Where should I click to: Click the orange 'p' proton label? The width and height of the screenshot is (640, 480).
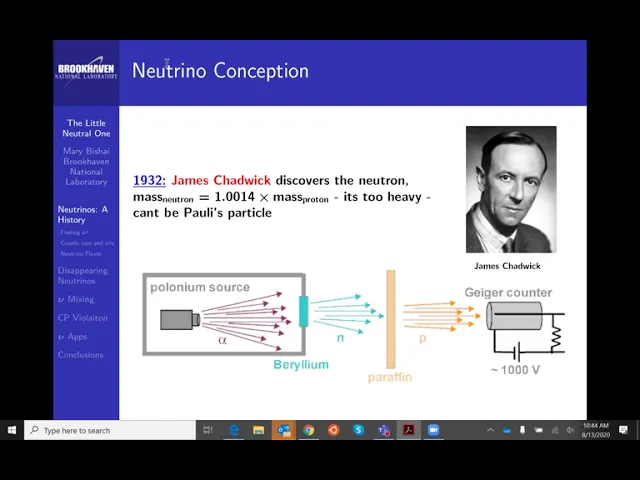[422, 339]
